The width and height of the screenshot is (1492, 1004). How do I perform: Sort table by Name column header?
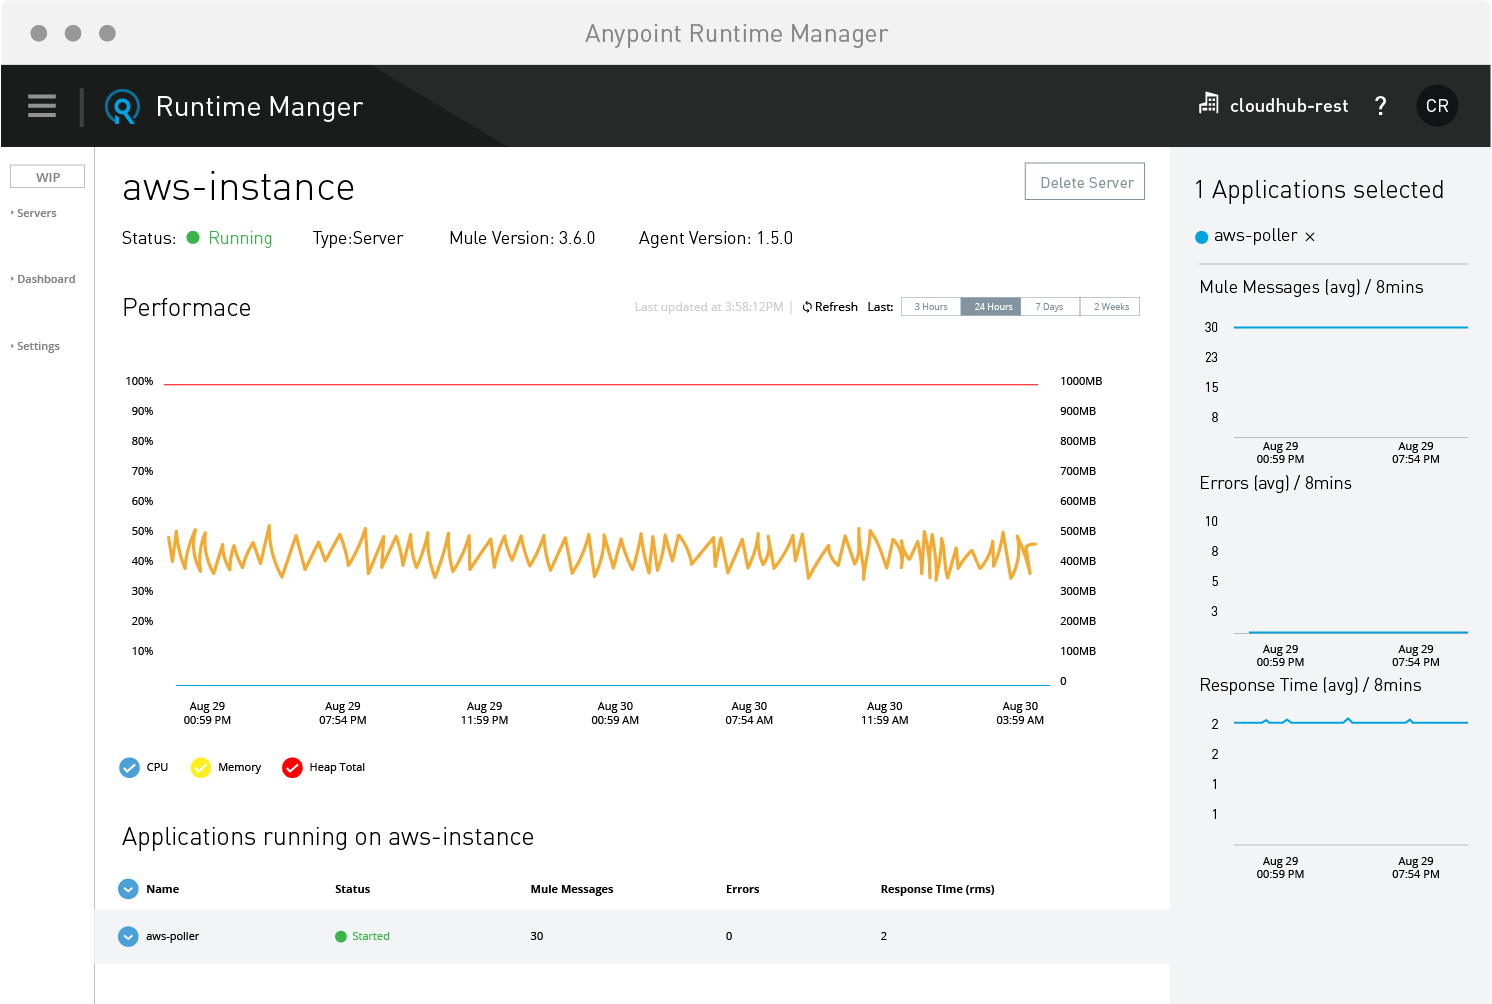click(x=162, y=889)
